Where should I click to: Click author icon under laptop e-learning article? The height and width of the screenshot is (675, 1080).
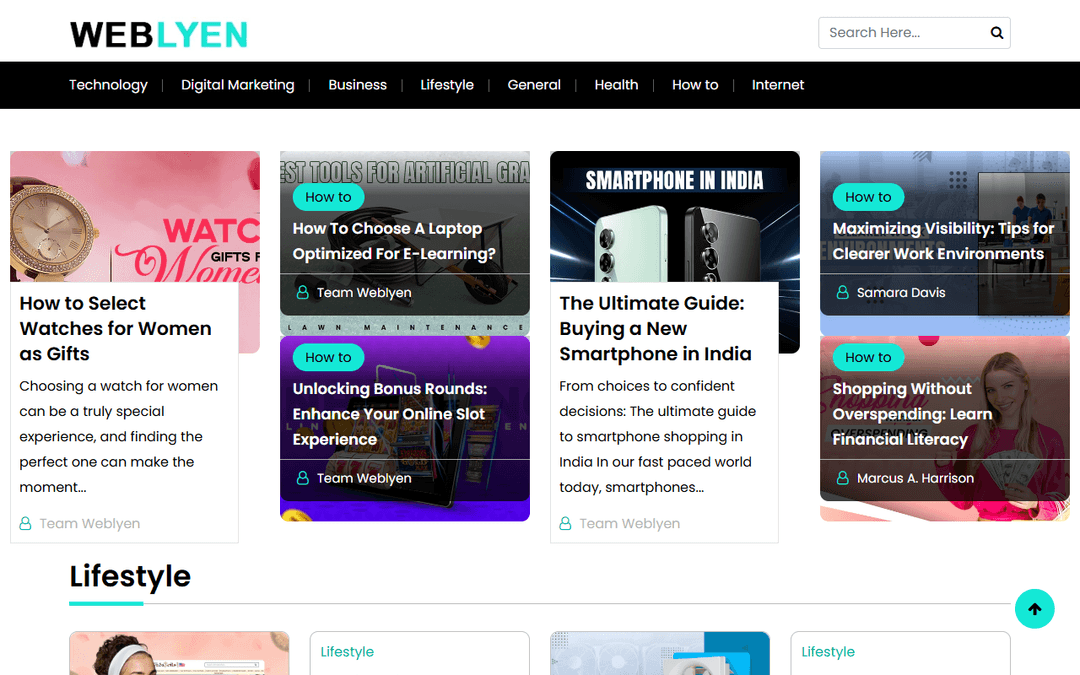coord(302,292)
